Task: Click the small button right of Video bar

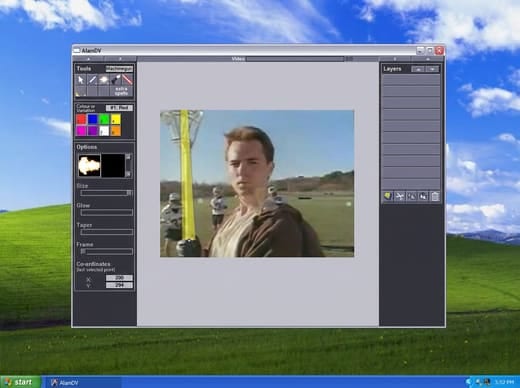Action: tap(349, 59)
